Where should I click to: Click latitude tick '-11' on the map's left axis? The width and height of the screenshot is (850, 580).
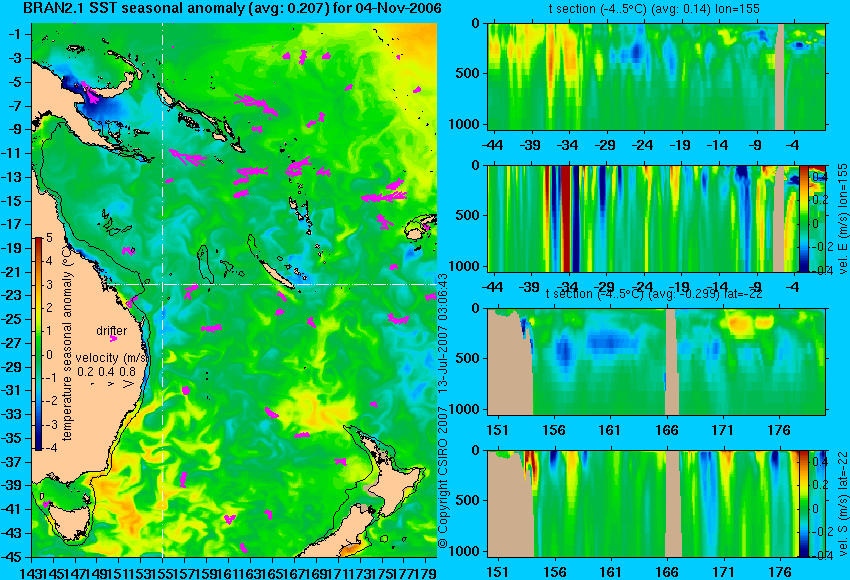pos(12,153)
